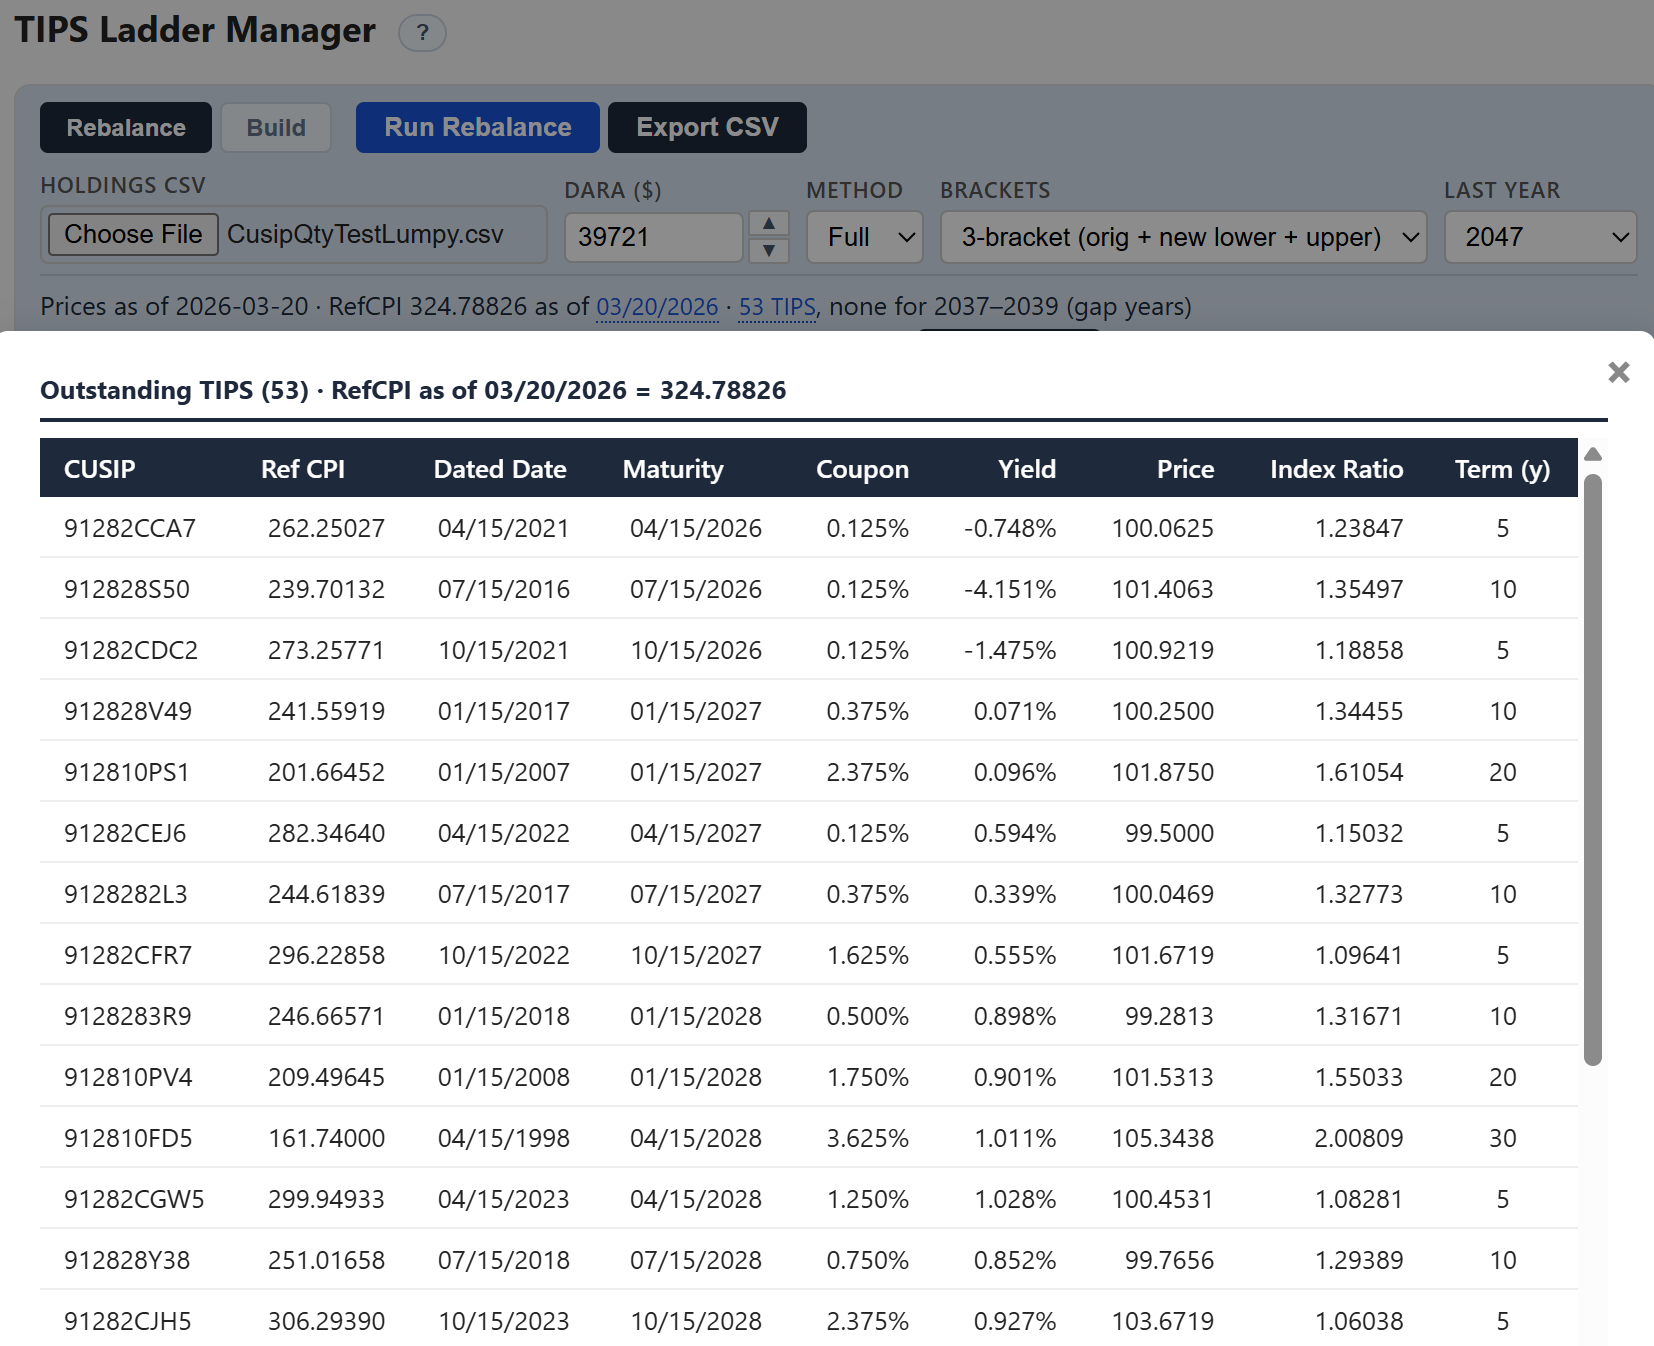Select CUSIP 912810FD5 cell
1654x1346 pixels.
pyautogui.click(x=128, y=1138)
